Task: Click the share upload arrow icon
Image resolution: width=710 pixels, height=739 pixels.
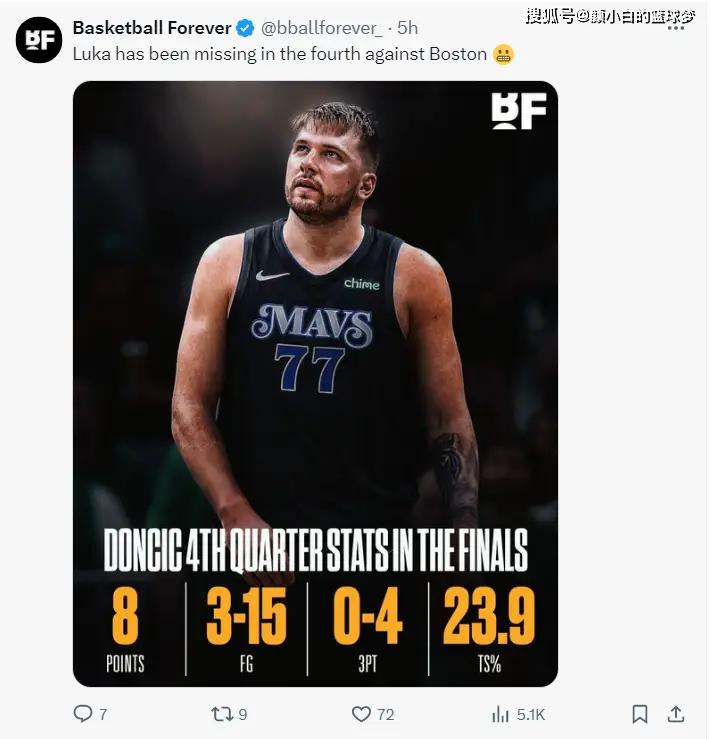Action: point(676,714)
